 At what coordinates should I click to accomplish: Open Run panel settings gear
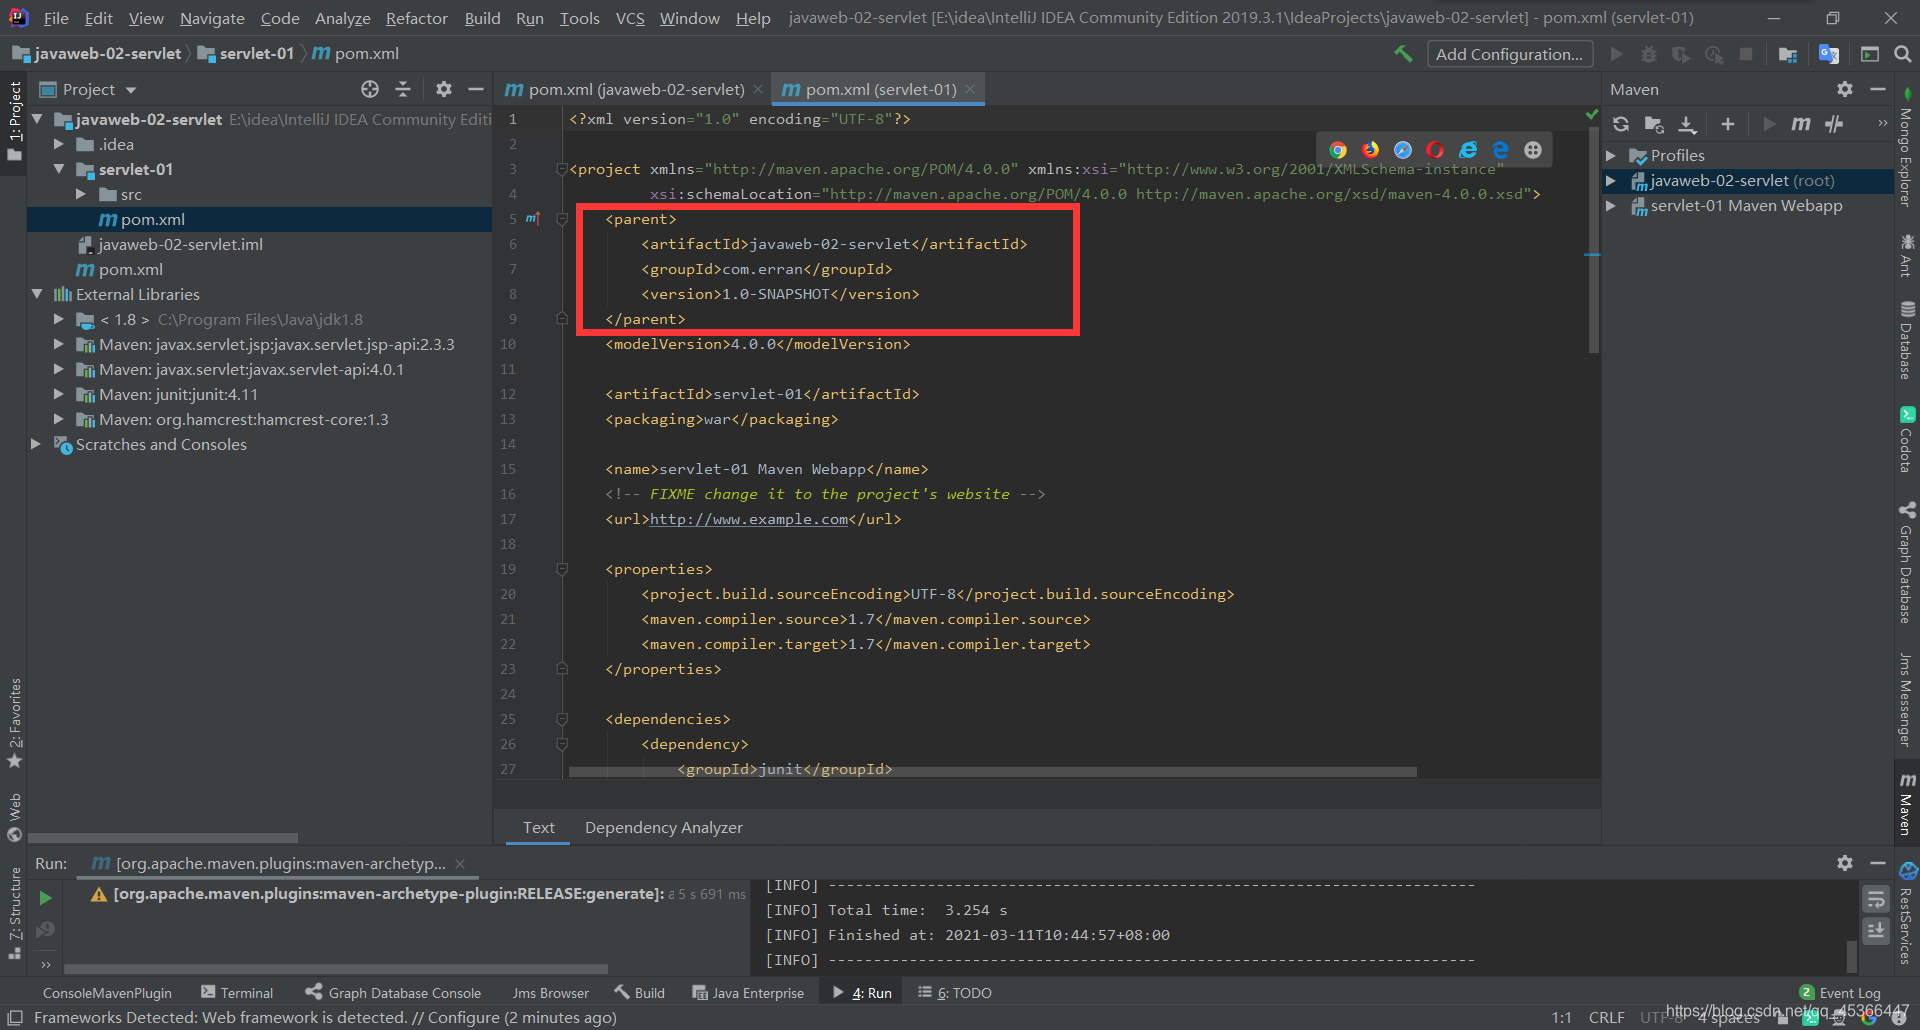[x=1845, y=863]
